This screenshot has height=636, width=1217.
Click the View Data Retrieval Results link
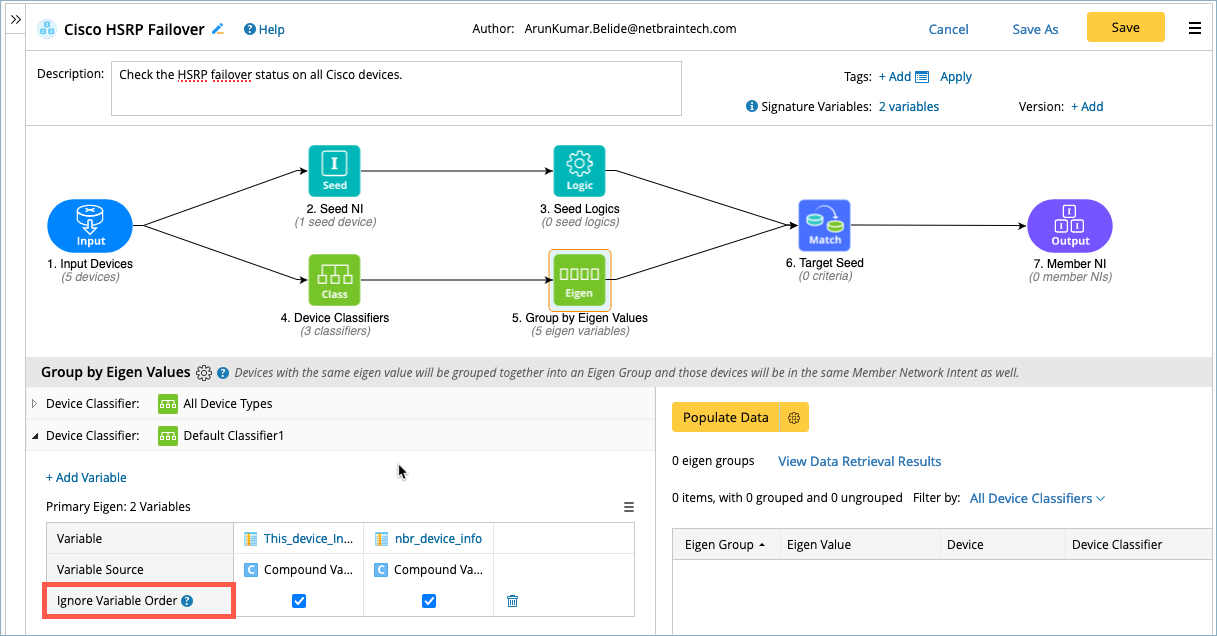(859, 461)
